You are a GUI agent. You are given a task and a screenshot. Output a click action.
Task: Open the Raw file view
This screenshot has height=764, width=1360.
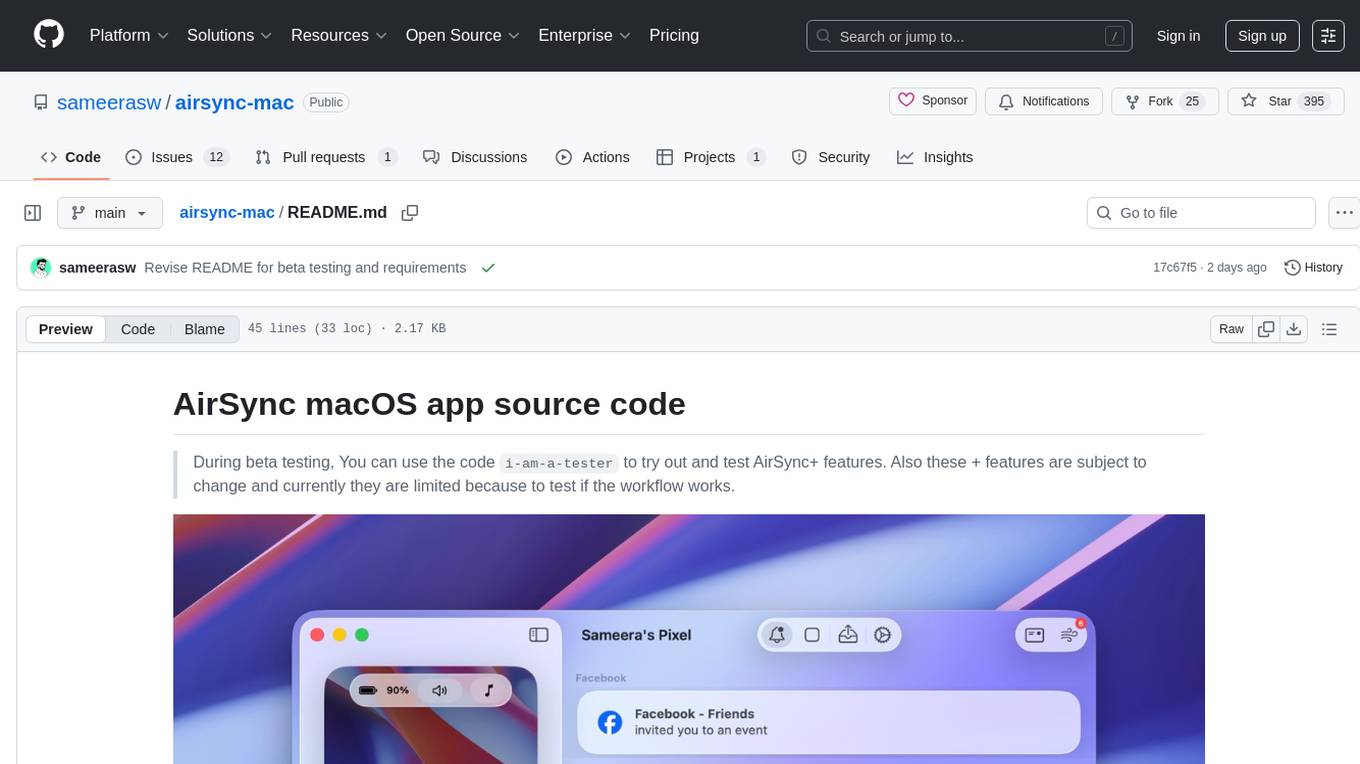[1231, 329]
